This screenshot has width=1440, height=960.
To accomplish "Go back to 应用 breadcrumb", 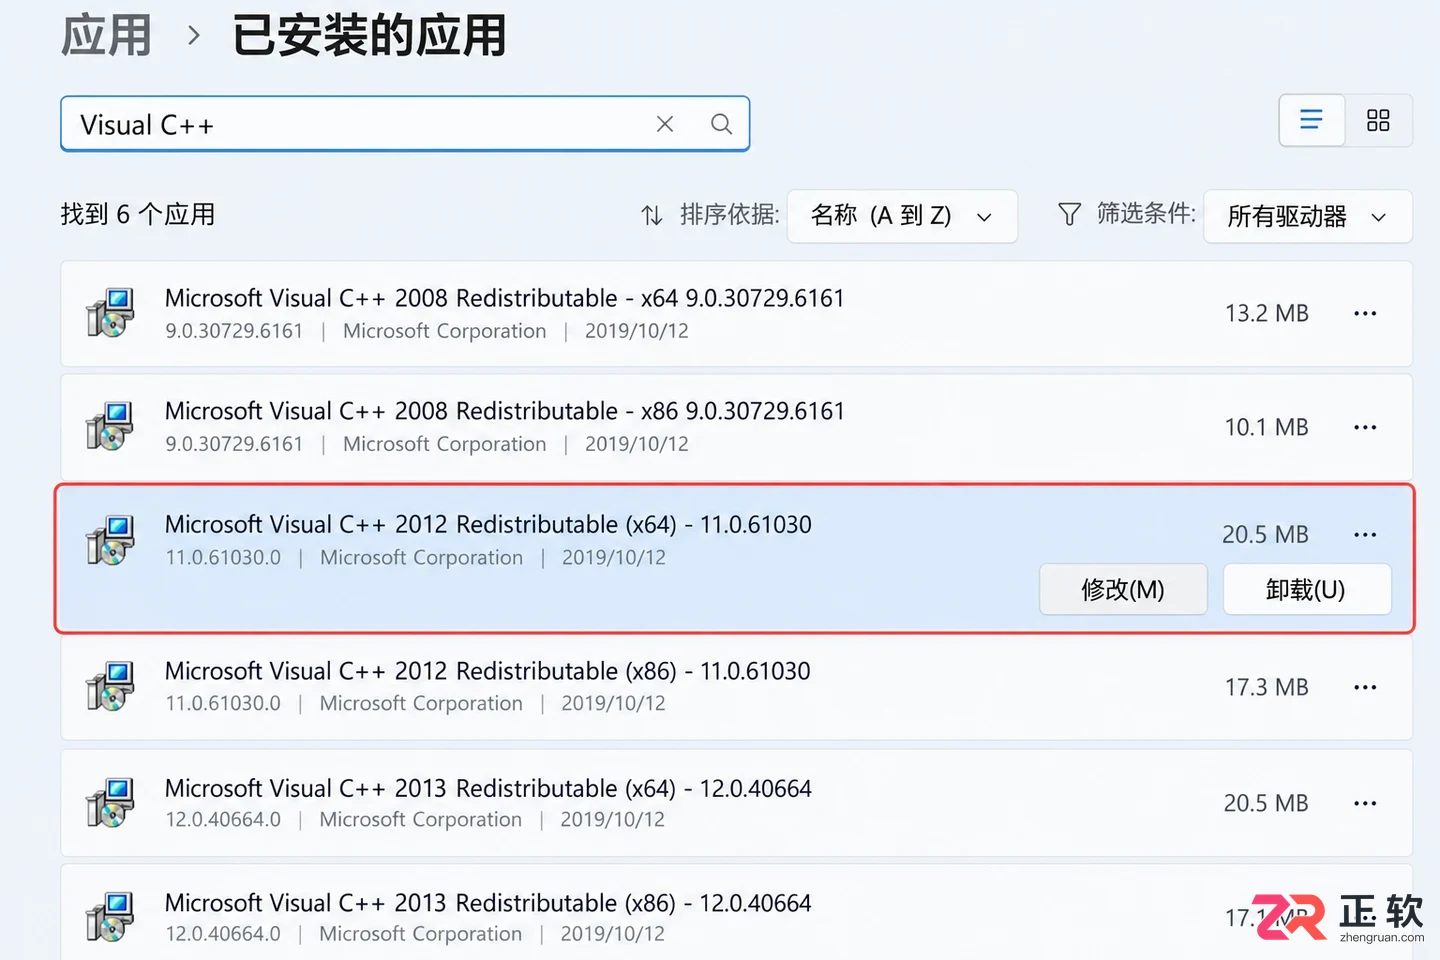I will click(106, 36).
